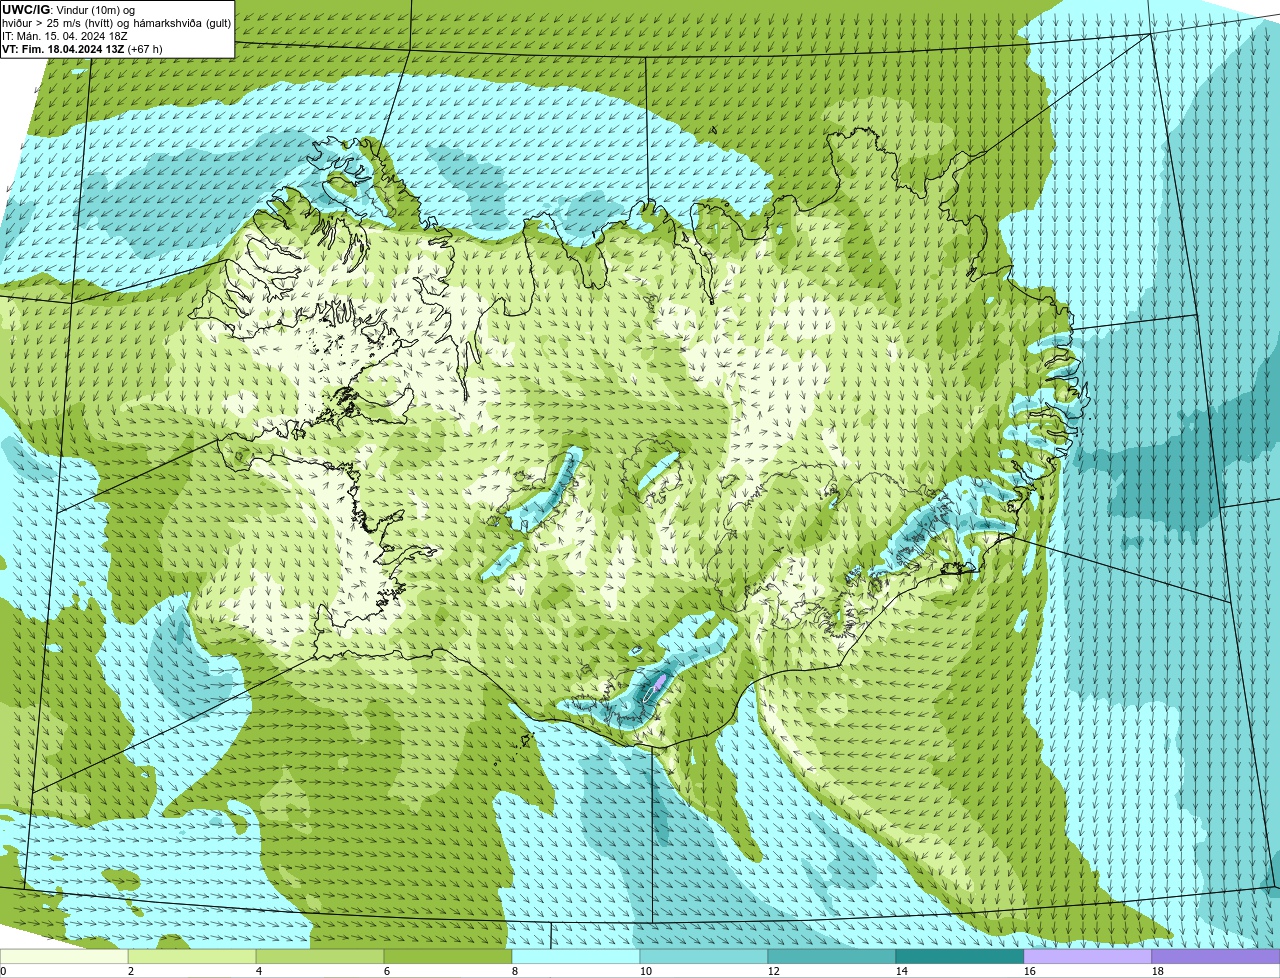Click the scale label '18'
1280x978 pixels.
pyautogui.click(x=1158, y=971)
